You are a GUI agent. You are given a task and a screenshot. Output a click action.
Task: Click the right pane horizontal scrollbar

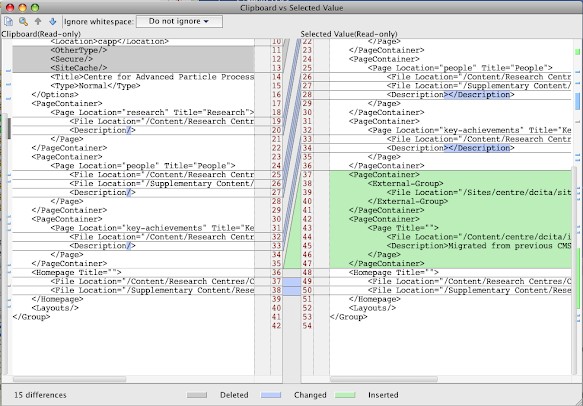(384, 379)
